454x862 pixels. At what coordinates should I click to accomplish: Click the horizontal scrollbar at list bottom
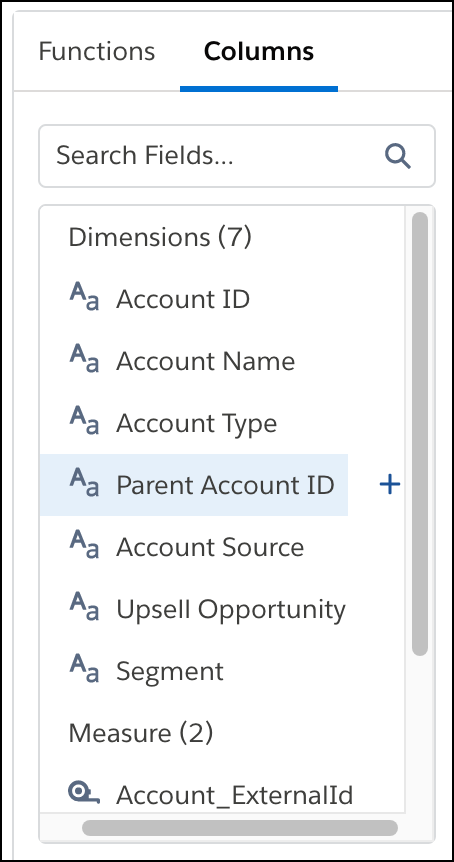click(240, 828)
